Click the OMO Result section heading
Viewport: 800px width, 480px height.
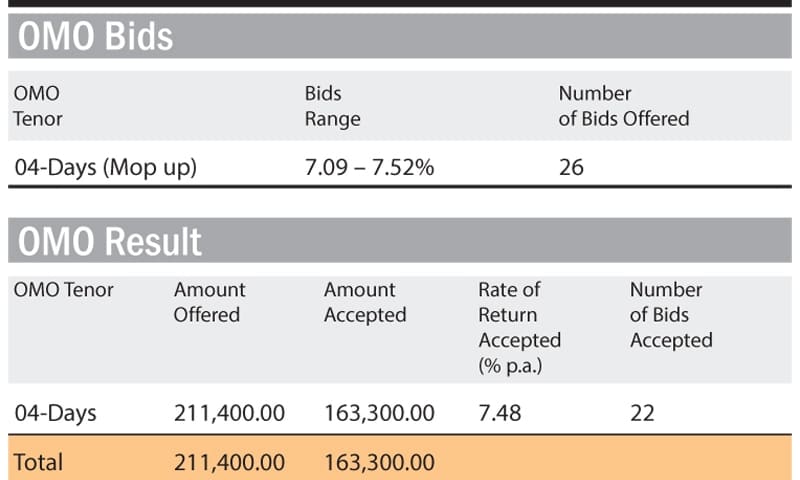click(109, 241)
